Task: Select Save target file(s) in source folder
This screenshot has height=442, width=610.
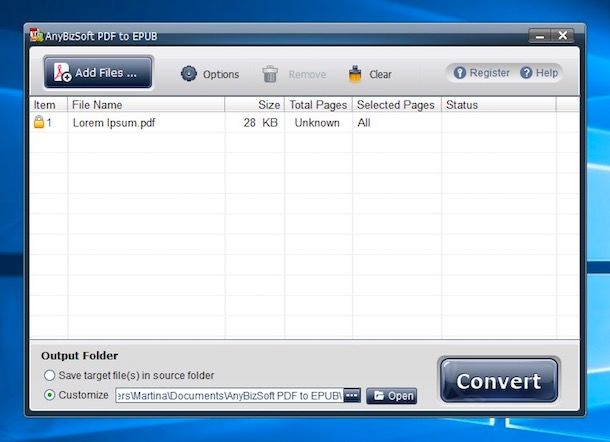Action: (x=50, y=376)
